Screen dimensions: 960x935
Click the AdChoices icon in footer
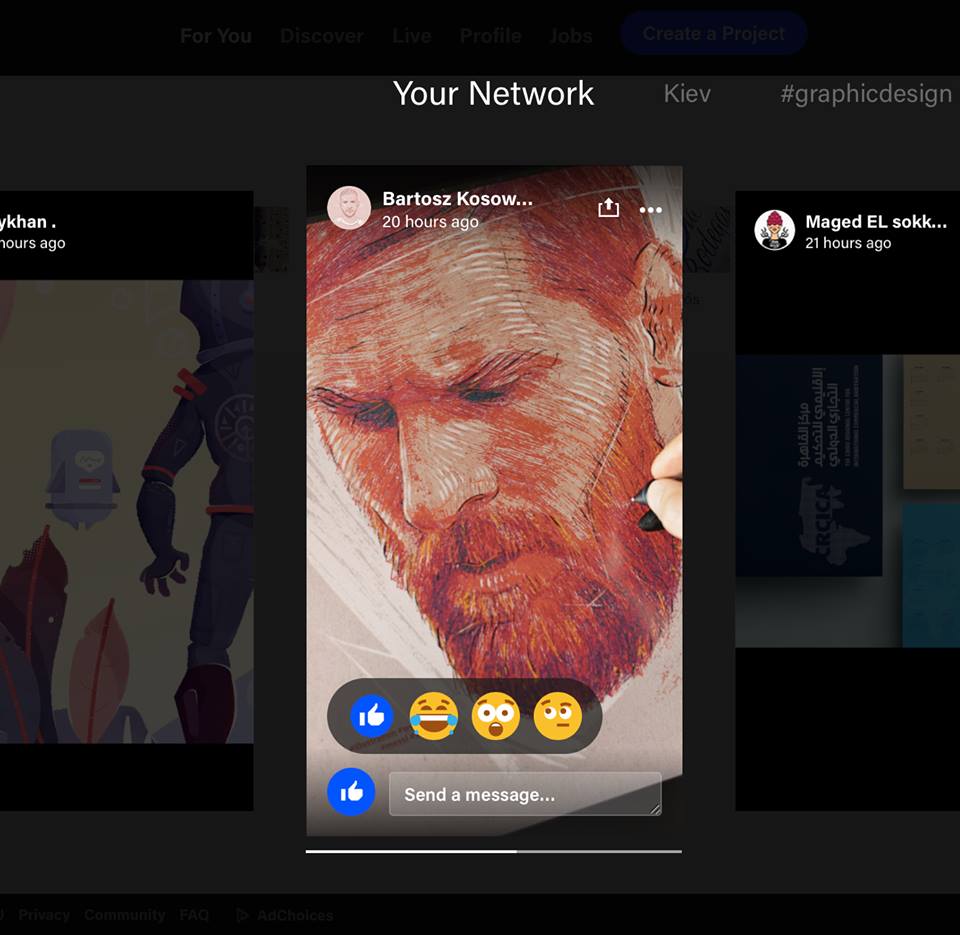click(x=242, y=915)
